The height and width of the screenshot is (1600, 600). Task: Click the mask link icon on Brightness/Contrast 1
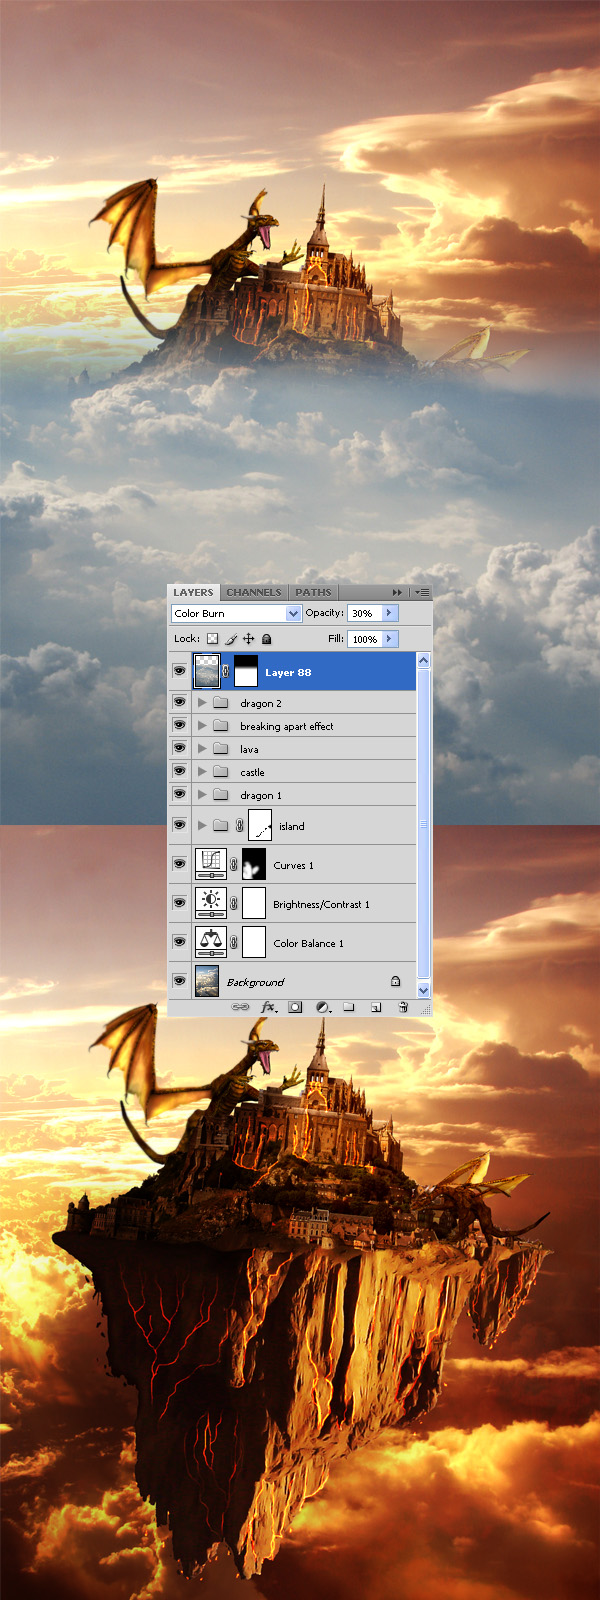click(x=234, y=904)
